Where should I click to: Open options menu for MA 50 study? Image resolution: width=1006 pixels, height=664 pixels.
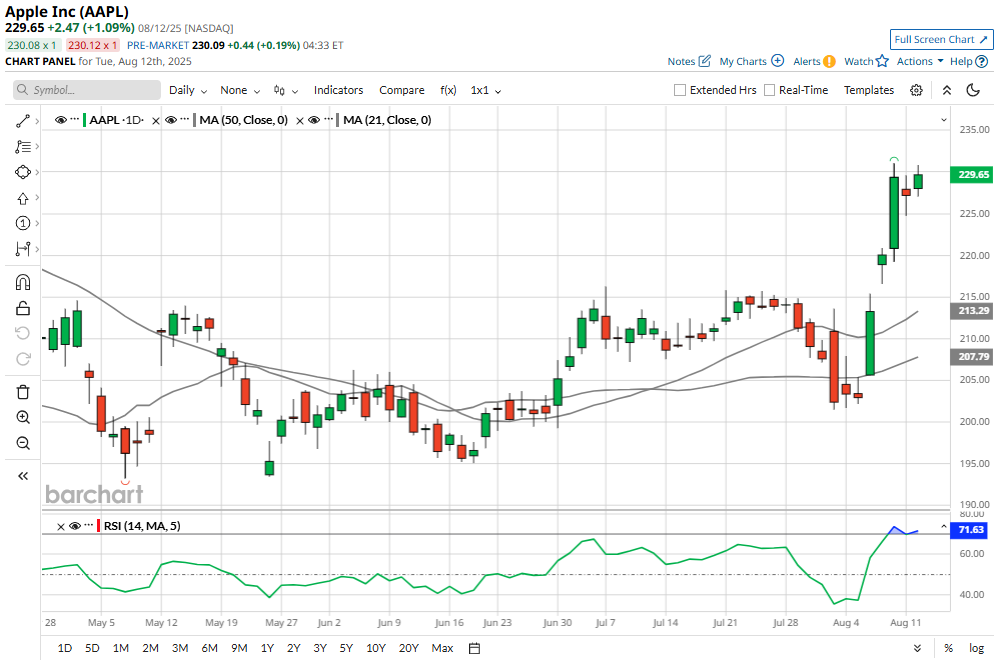coord(185,120)
